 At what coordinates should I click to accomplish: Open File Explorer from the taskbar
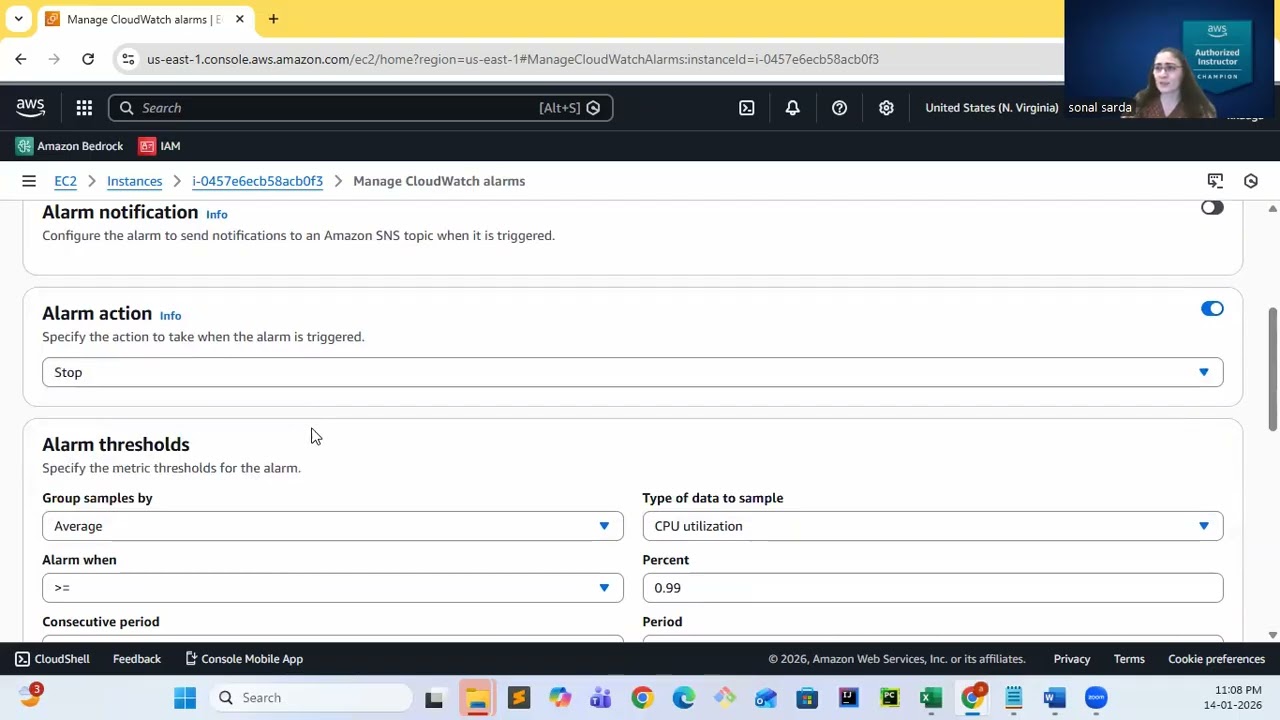tap(477, 698)
